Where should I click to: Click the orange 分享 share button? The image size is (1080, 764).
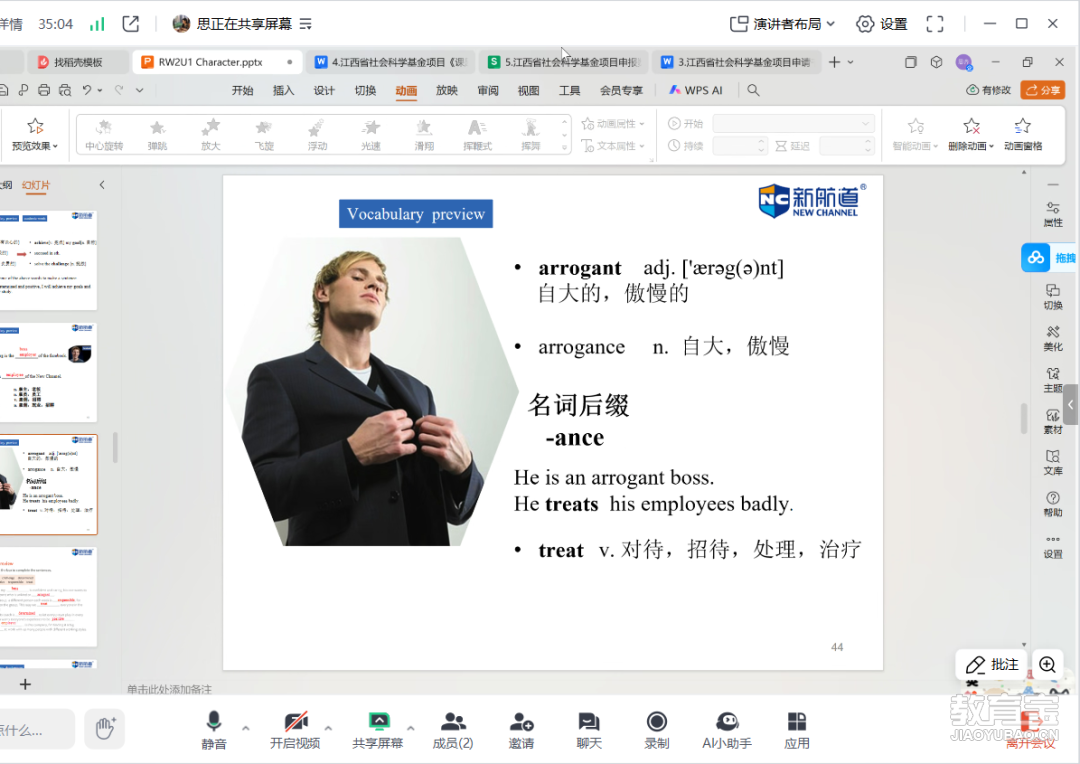pos(1043,90)
